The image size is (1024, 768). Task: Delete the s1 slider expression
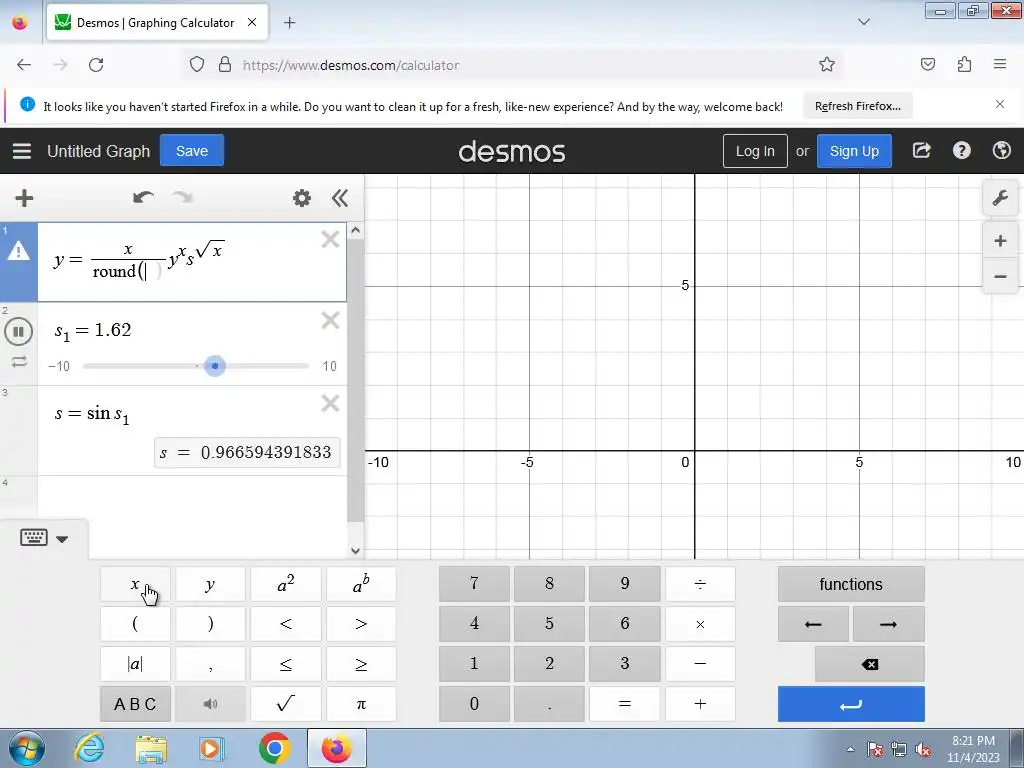point(330,321)
